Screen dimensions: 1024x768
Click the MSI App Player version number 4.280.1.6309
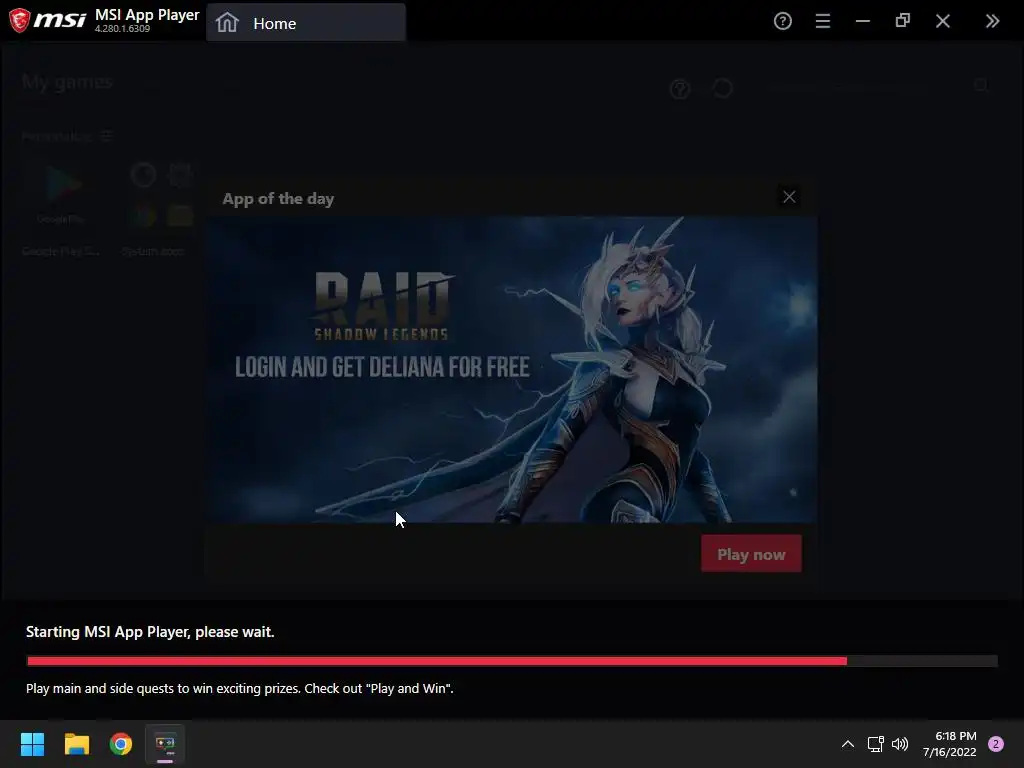point(122,29)
